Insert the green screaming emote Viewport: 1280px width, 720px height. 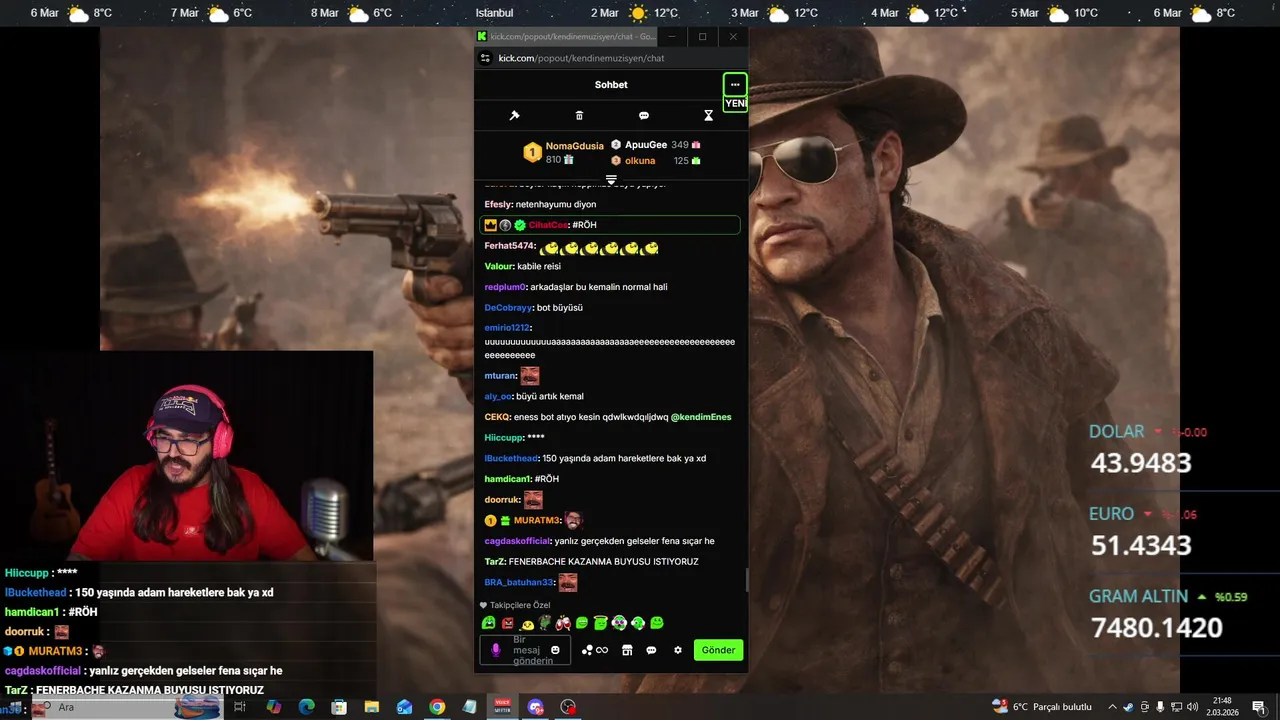tap(489, 623)
